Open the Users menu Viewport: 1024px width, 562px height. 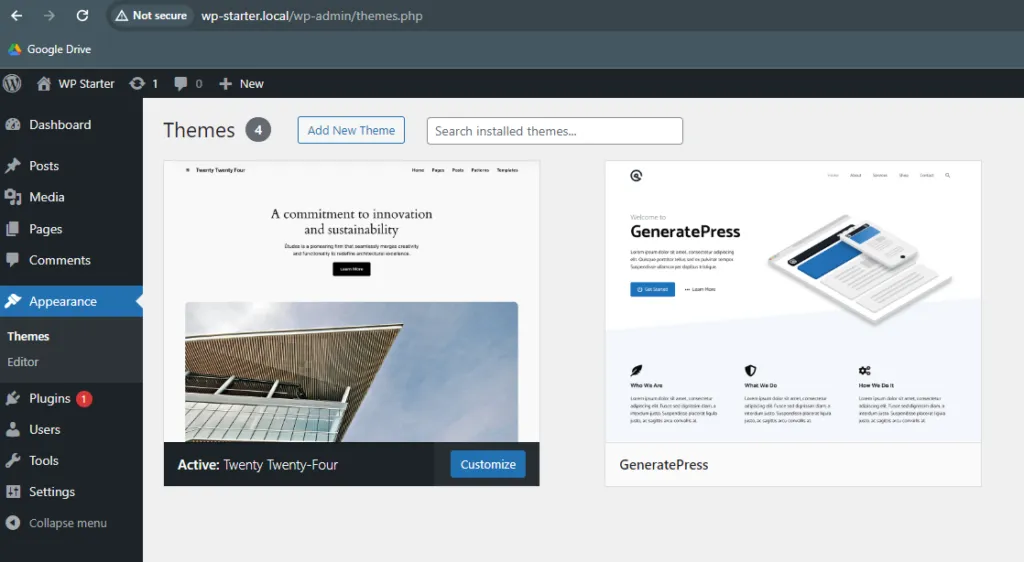(x=44, y=429)
